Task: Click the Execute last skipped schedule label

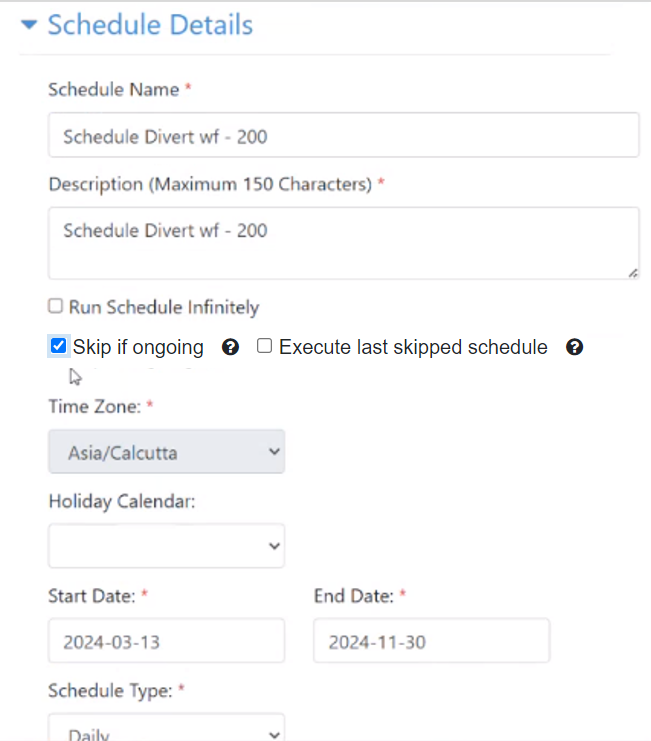Action: [x=413, y=347]
